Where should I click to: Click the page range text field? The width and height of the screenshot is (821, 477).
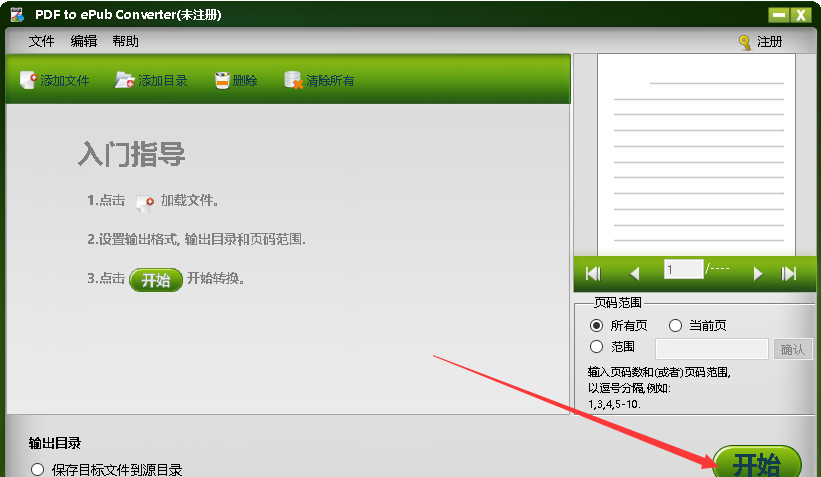pos(712,349)
